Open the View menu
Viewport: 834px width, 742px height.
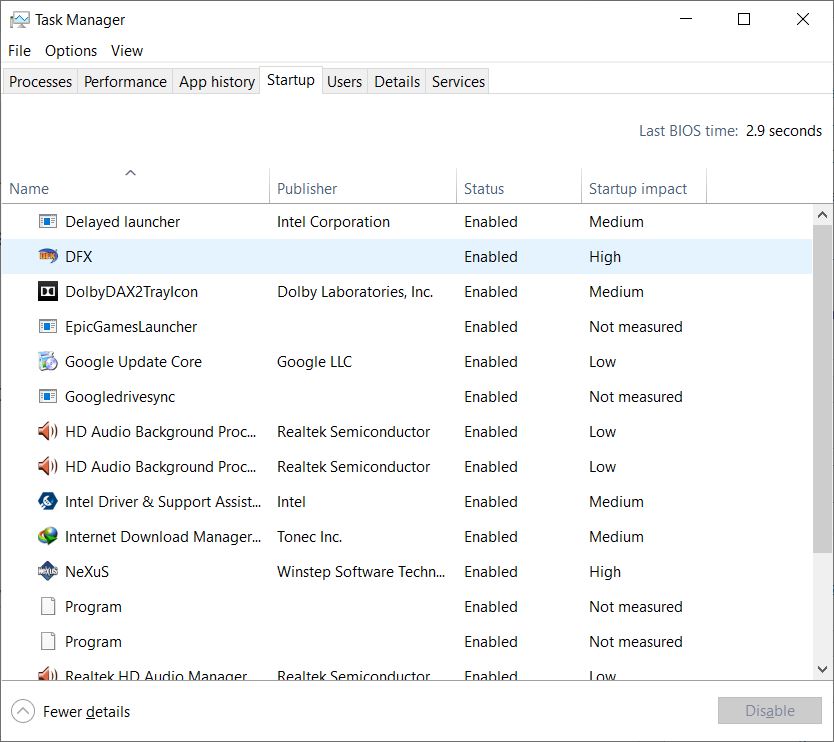click(127, 51)
